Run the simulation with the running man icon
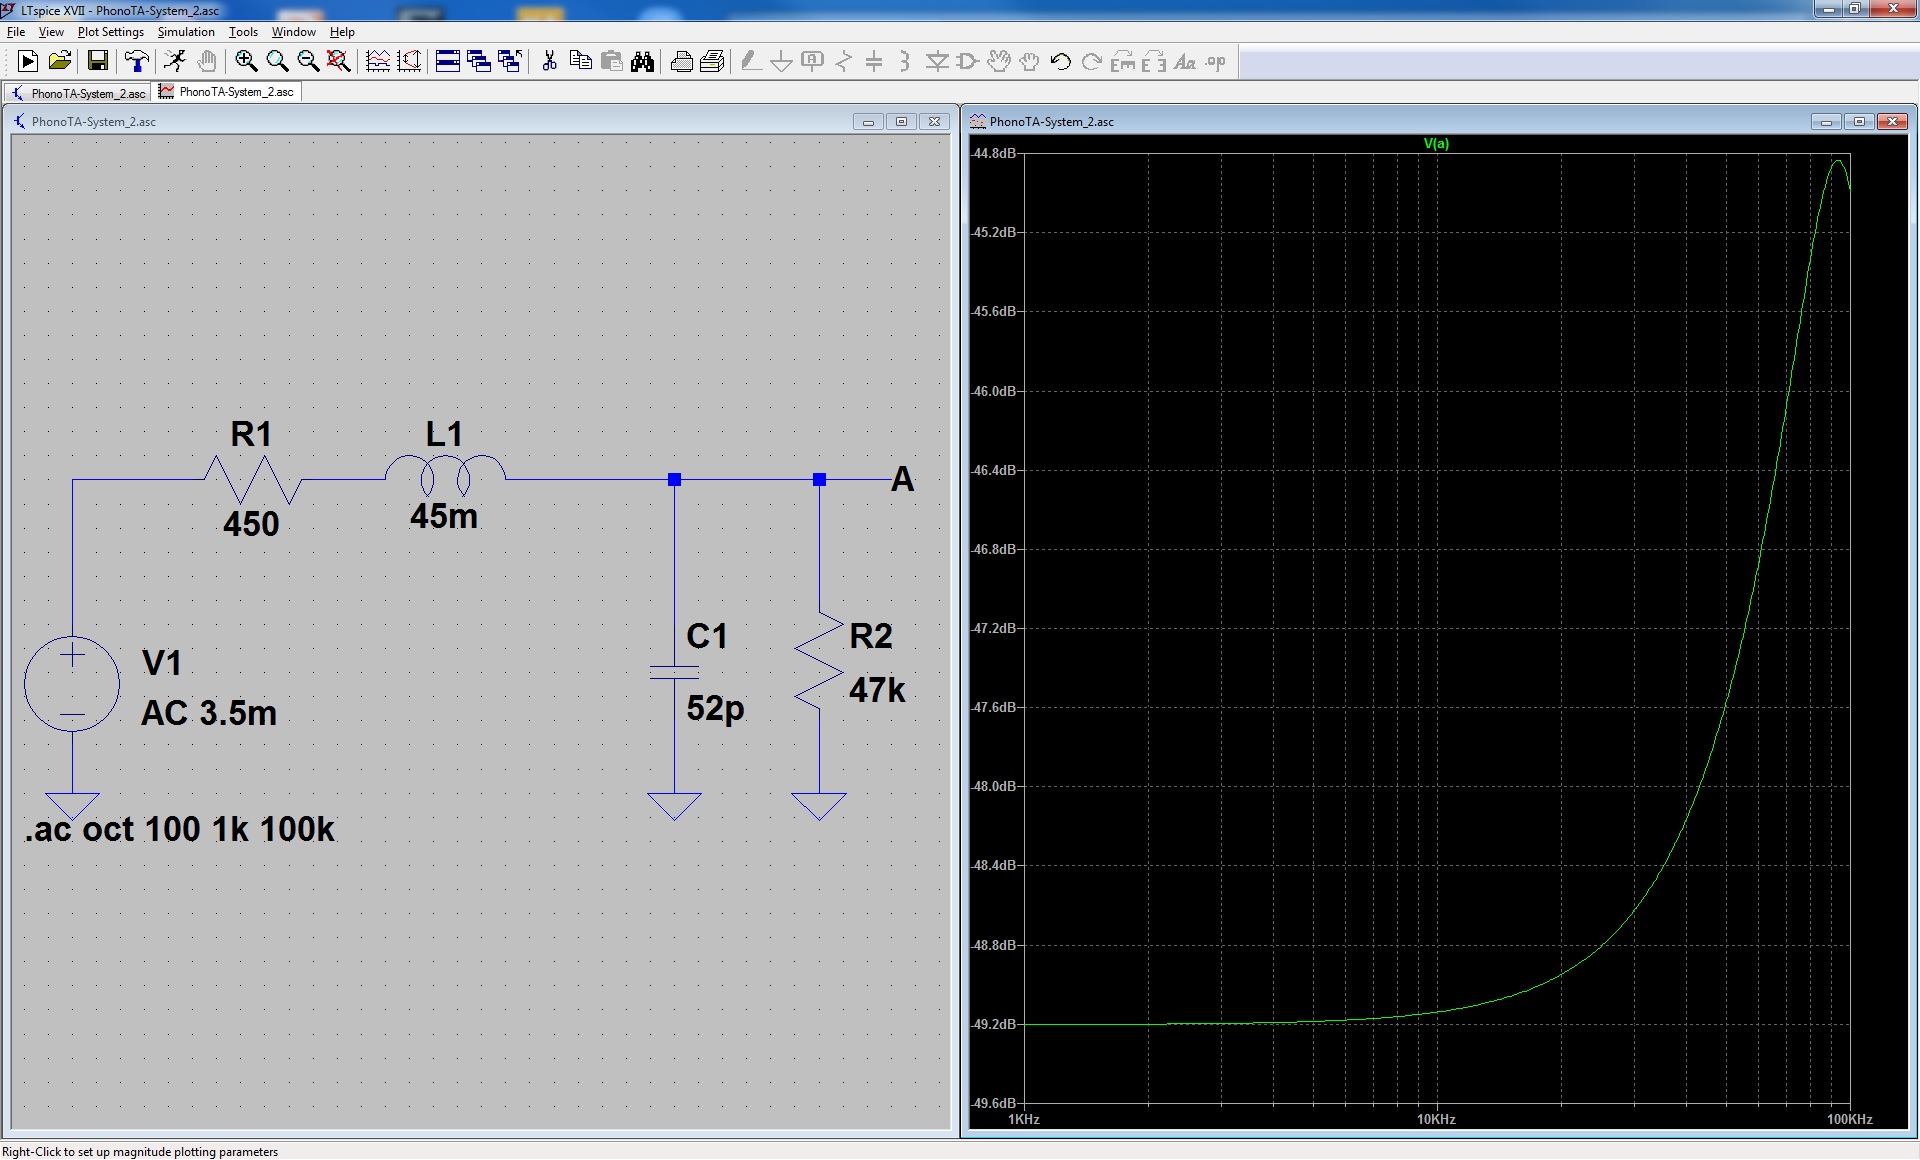 pos(175,62)
